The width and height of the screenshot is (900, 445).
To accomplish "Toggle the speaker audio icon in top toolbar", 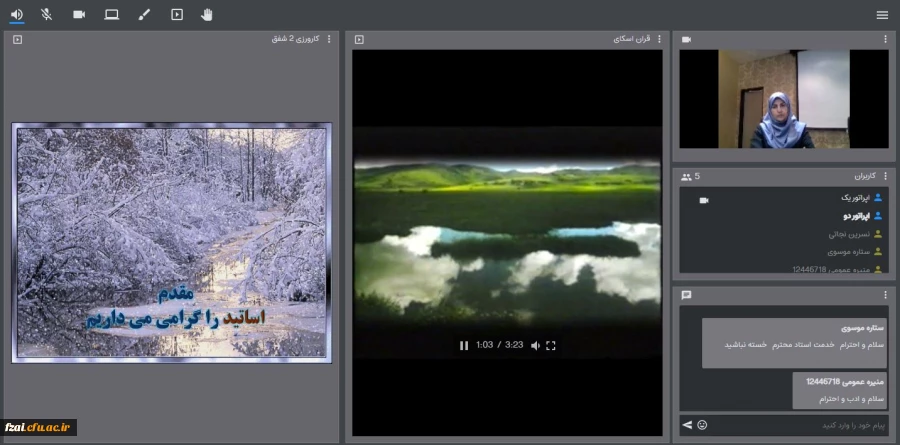I will pos(17,14).
